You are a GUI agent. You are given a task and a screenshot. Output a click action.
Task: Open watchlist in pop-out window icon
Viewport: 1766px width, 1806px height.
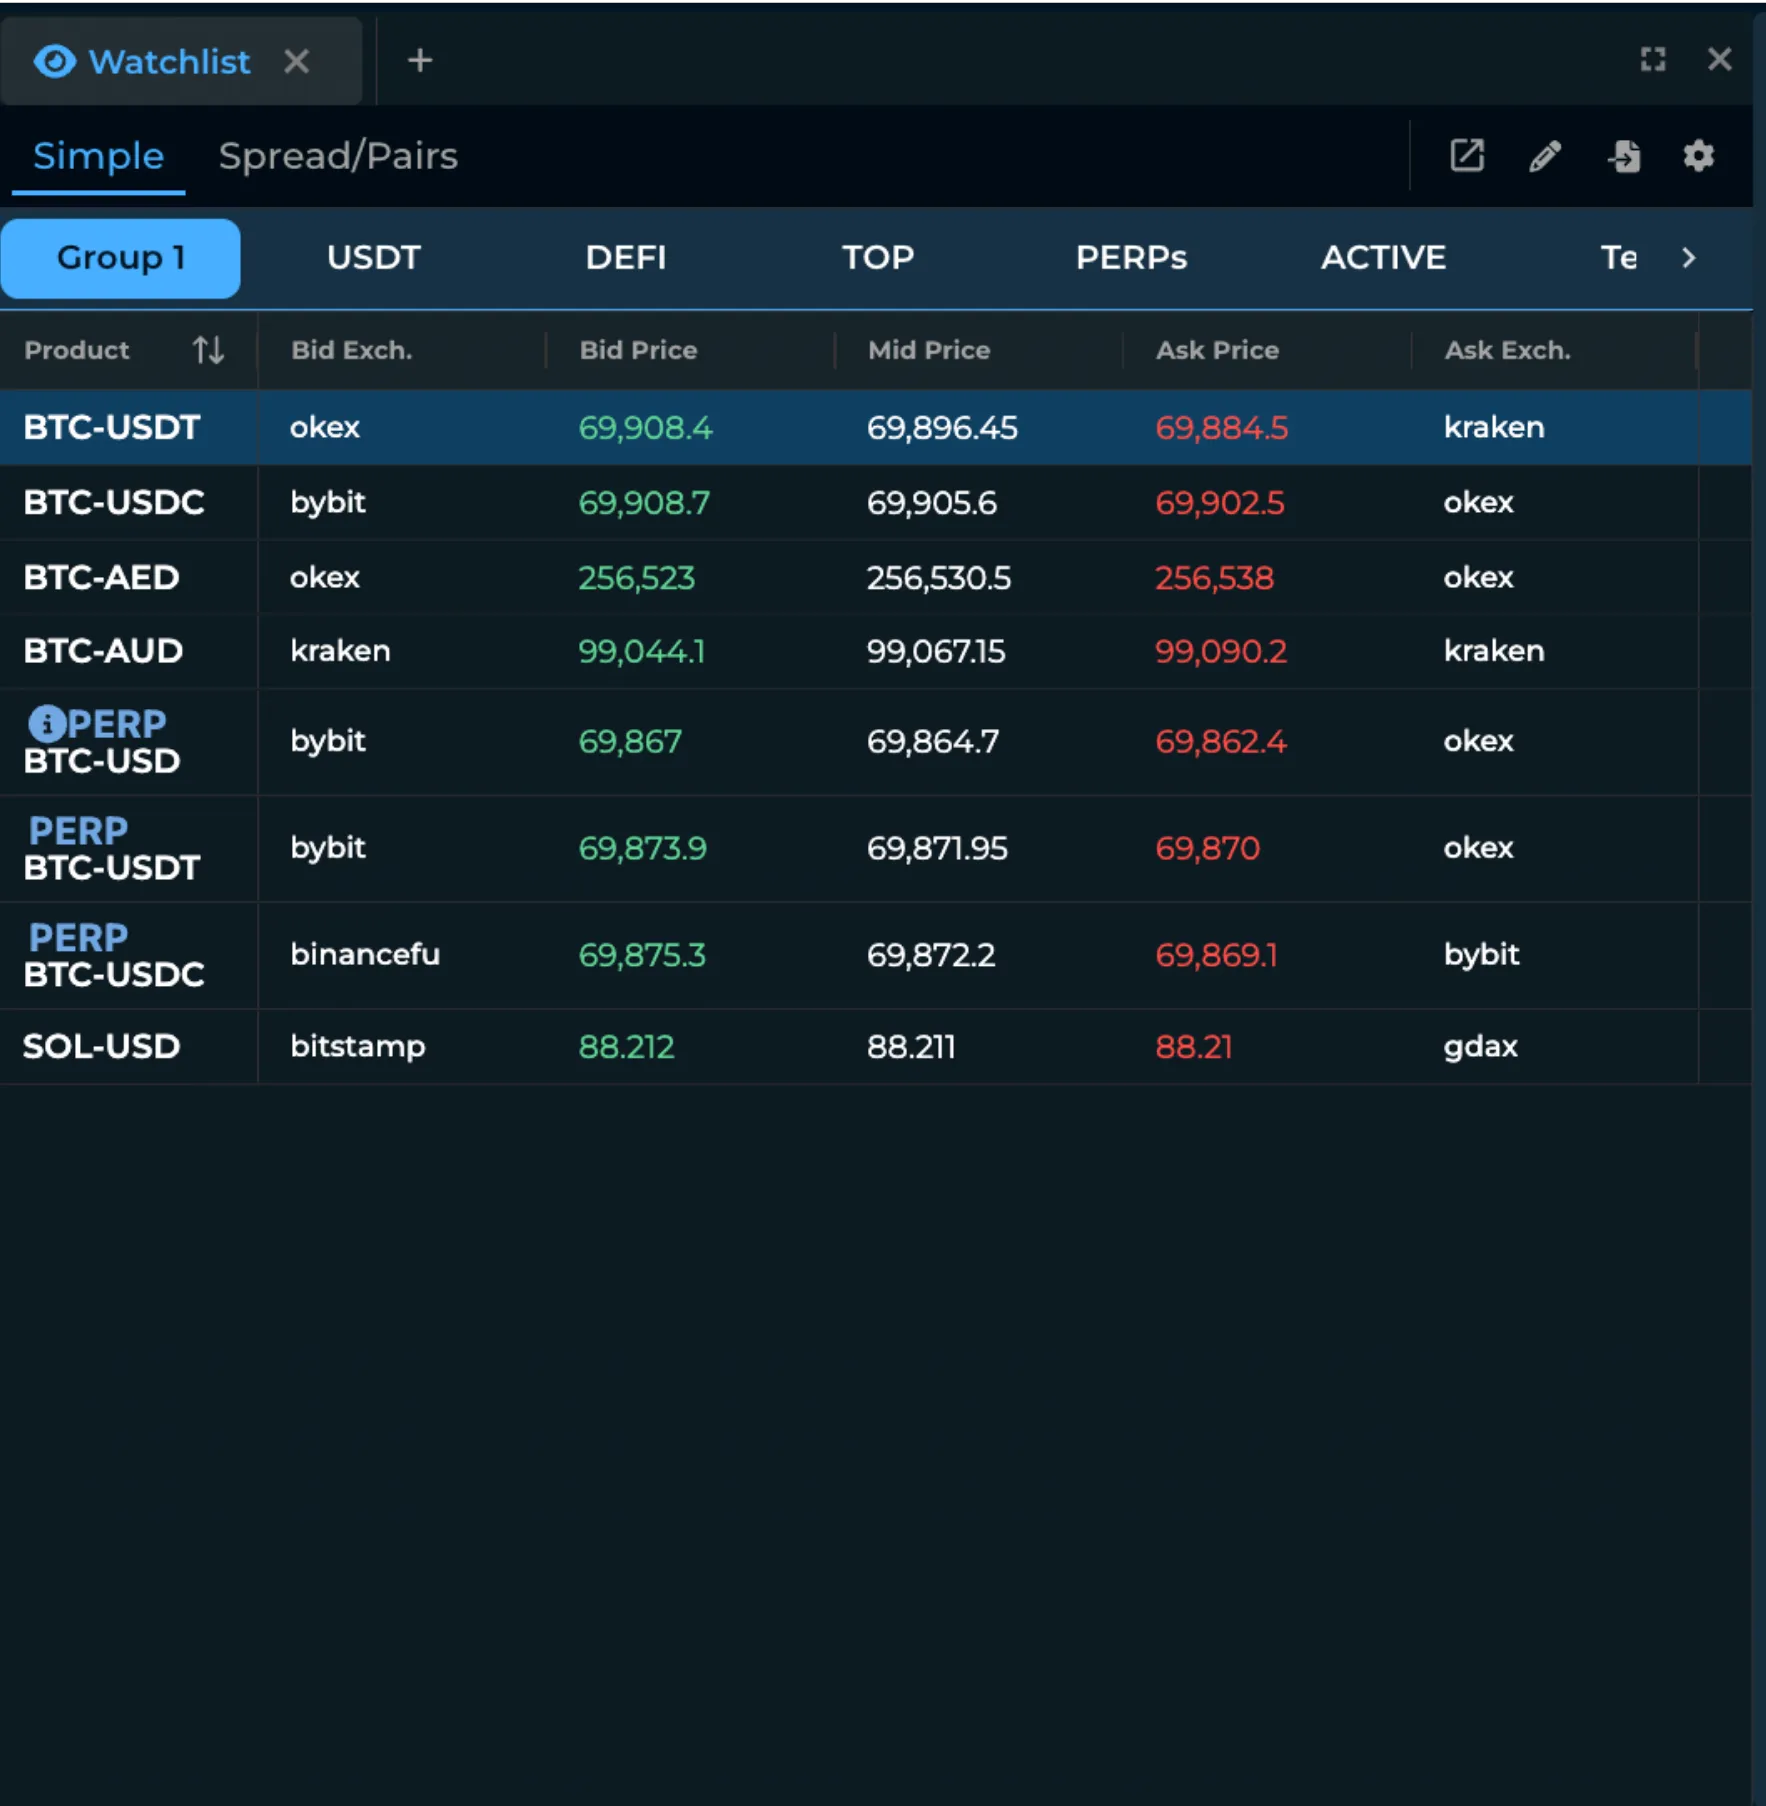pyautogui.click(x=1467, y=155)
